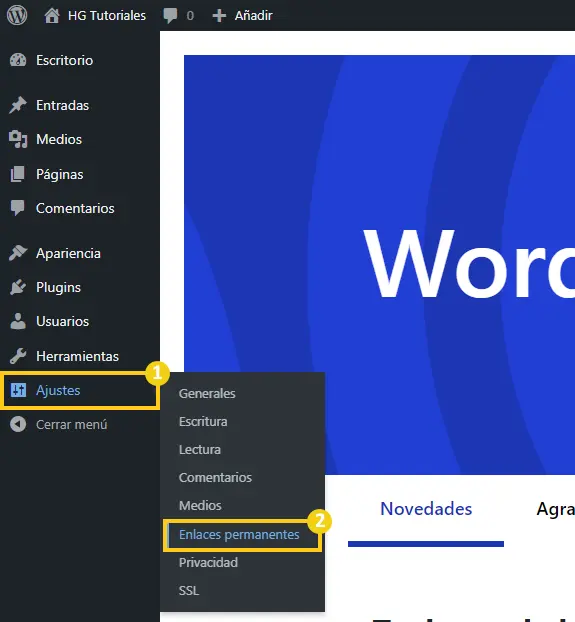Open Medios in the main sidebar
This screenshot has width=575, height=622.
click(x=59, y=139)
